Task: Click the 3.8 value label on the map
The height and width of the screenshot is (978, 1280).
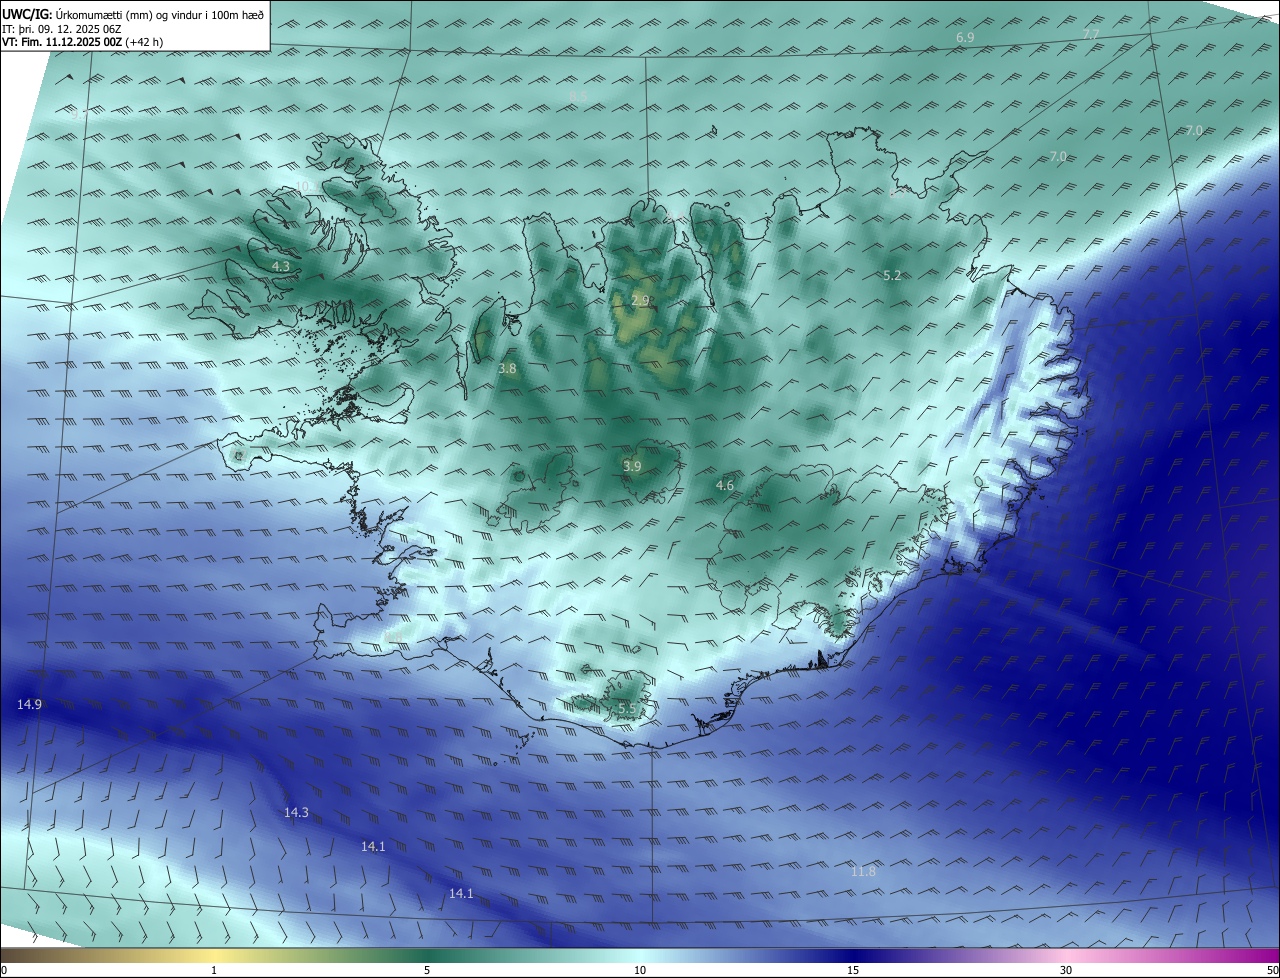Action: click(x=508, y=368)
